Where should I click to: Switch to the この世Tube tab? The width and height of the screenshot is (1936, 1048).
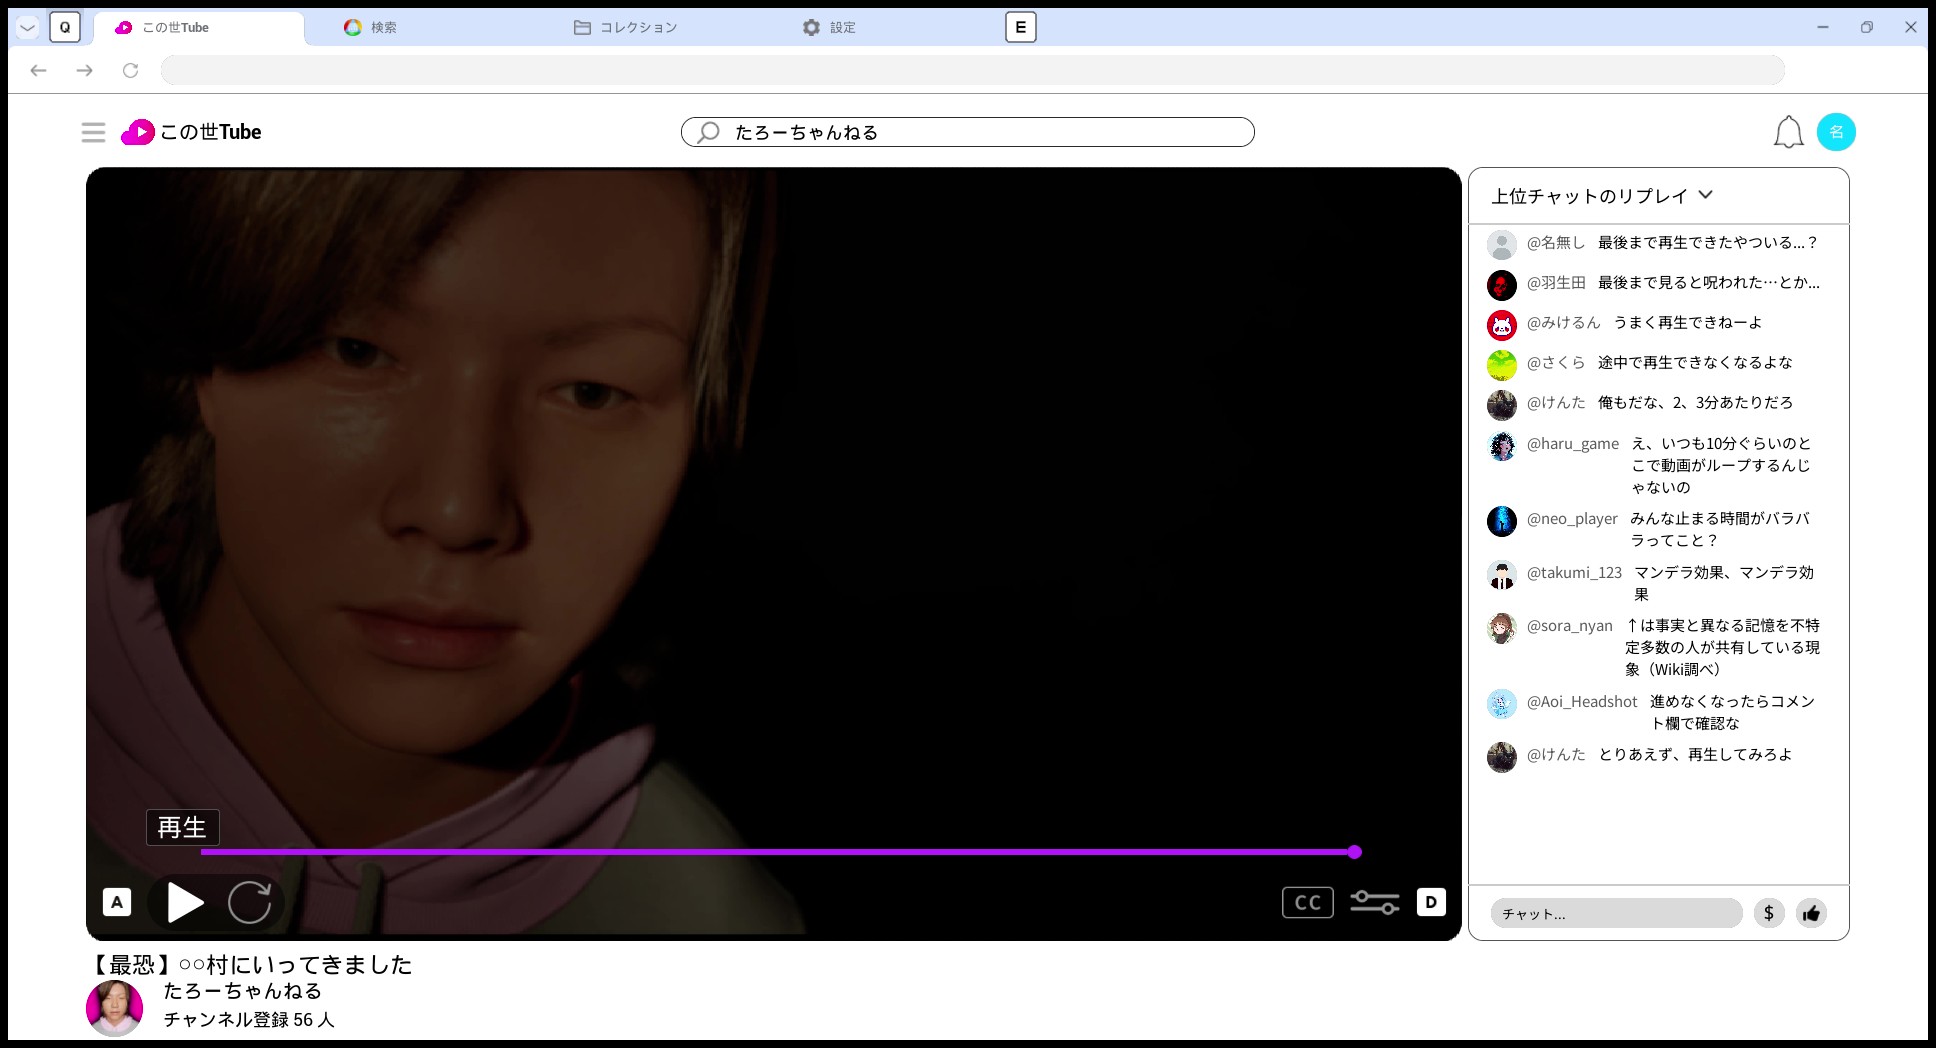click(199, 27)
